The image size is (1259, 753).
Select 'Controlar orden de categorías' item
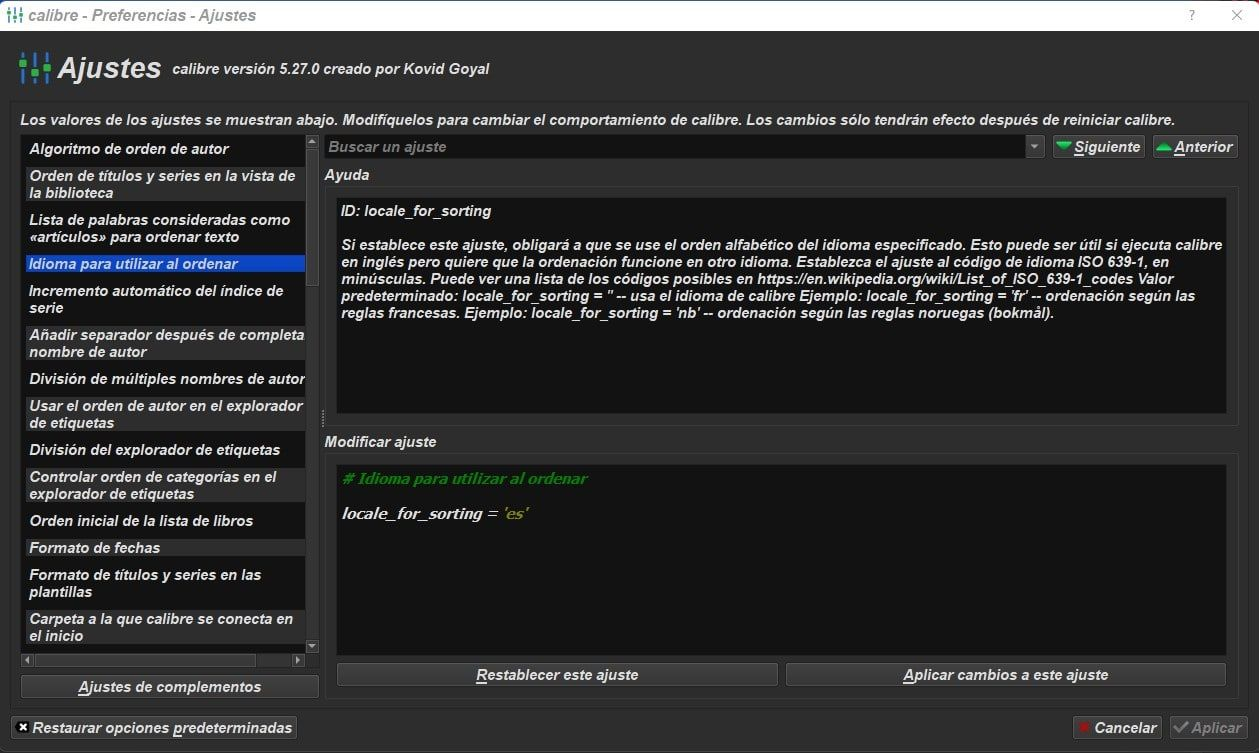point(165,485)
